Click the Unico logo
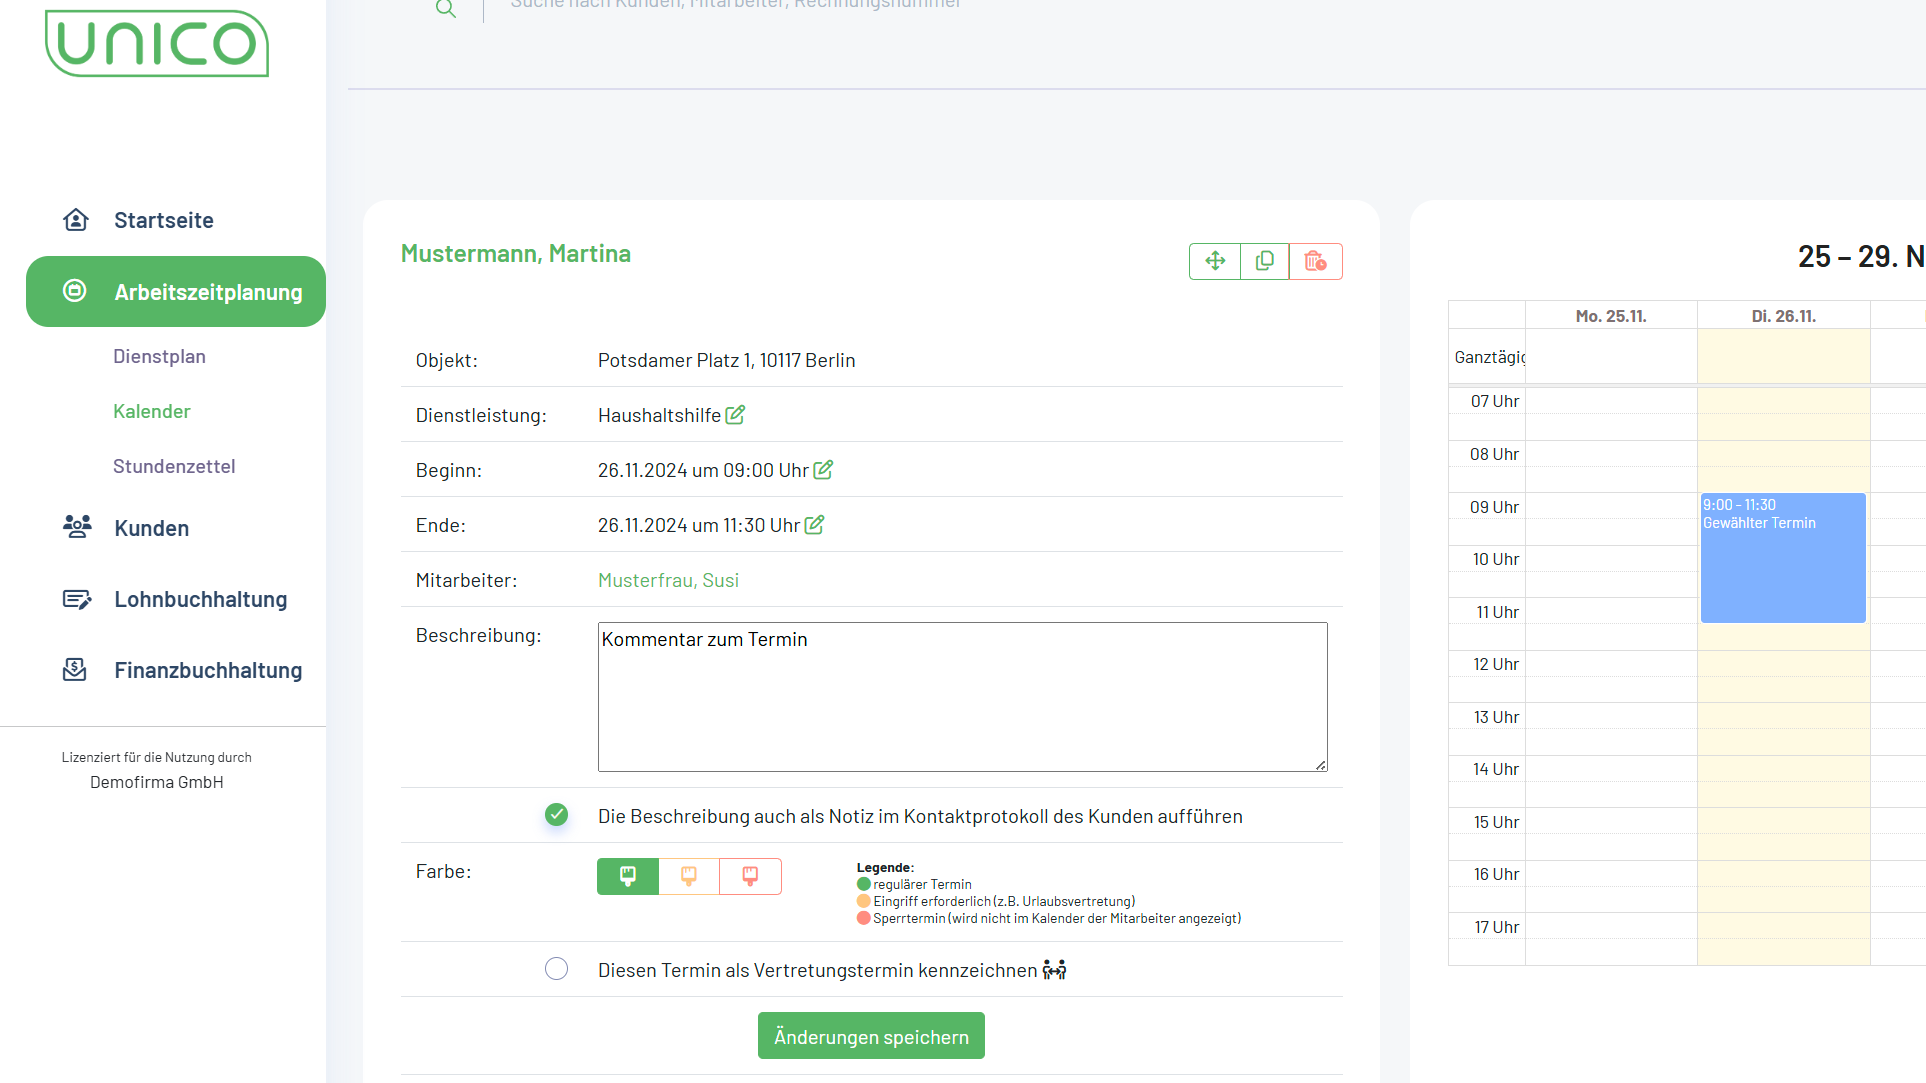 (157, 44)
